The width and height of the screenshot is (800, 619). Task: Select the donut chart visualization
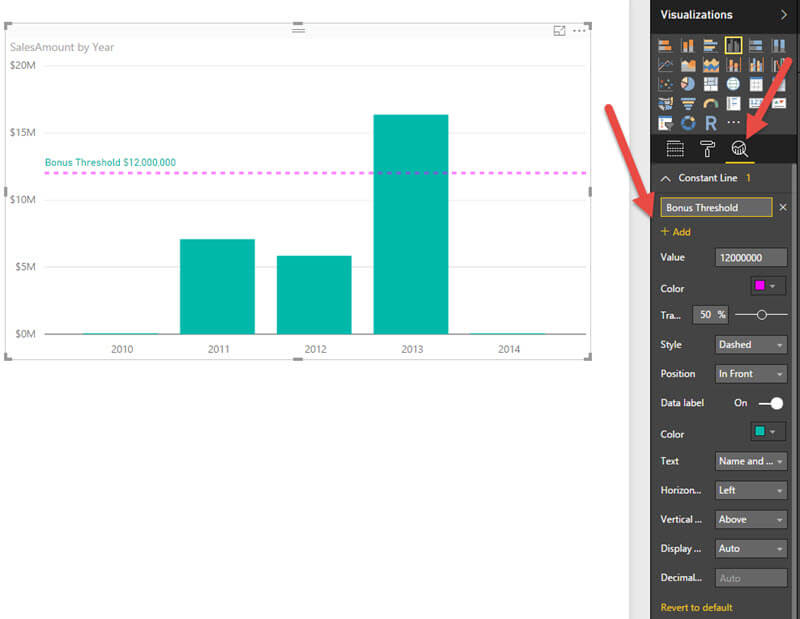click(688, 123)
